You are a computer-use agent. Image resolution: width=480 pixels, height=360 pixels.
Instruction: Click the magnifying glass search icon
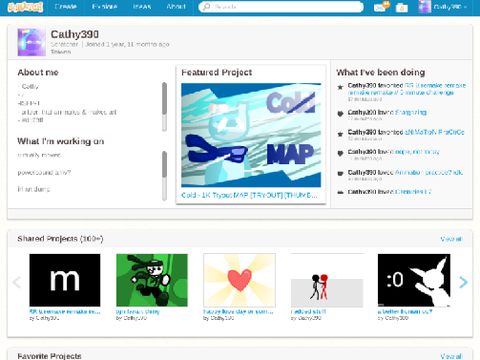[207, 7]
